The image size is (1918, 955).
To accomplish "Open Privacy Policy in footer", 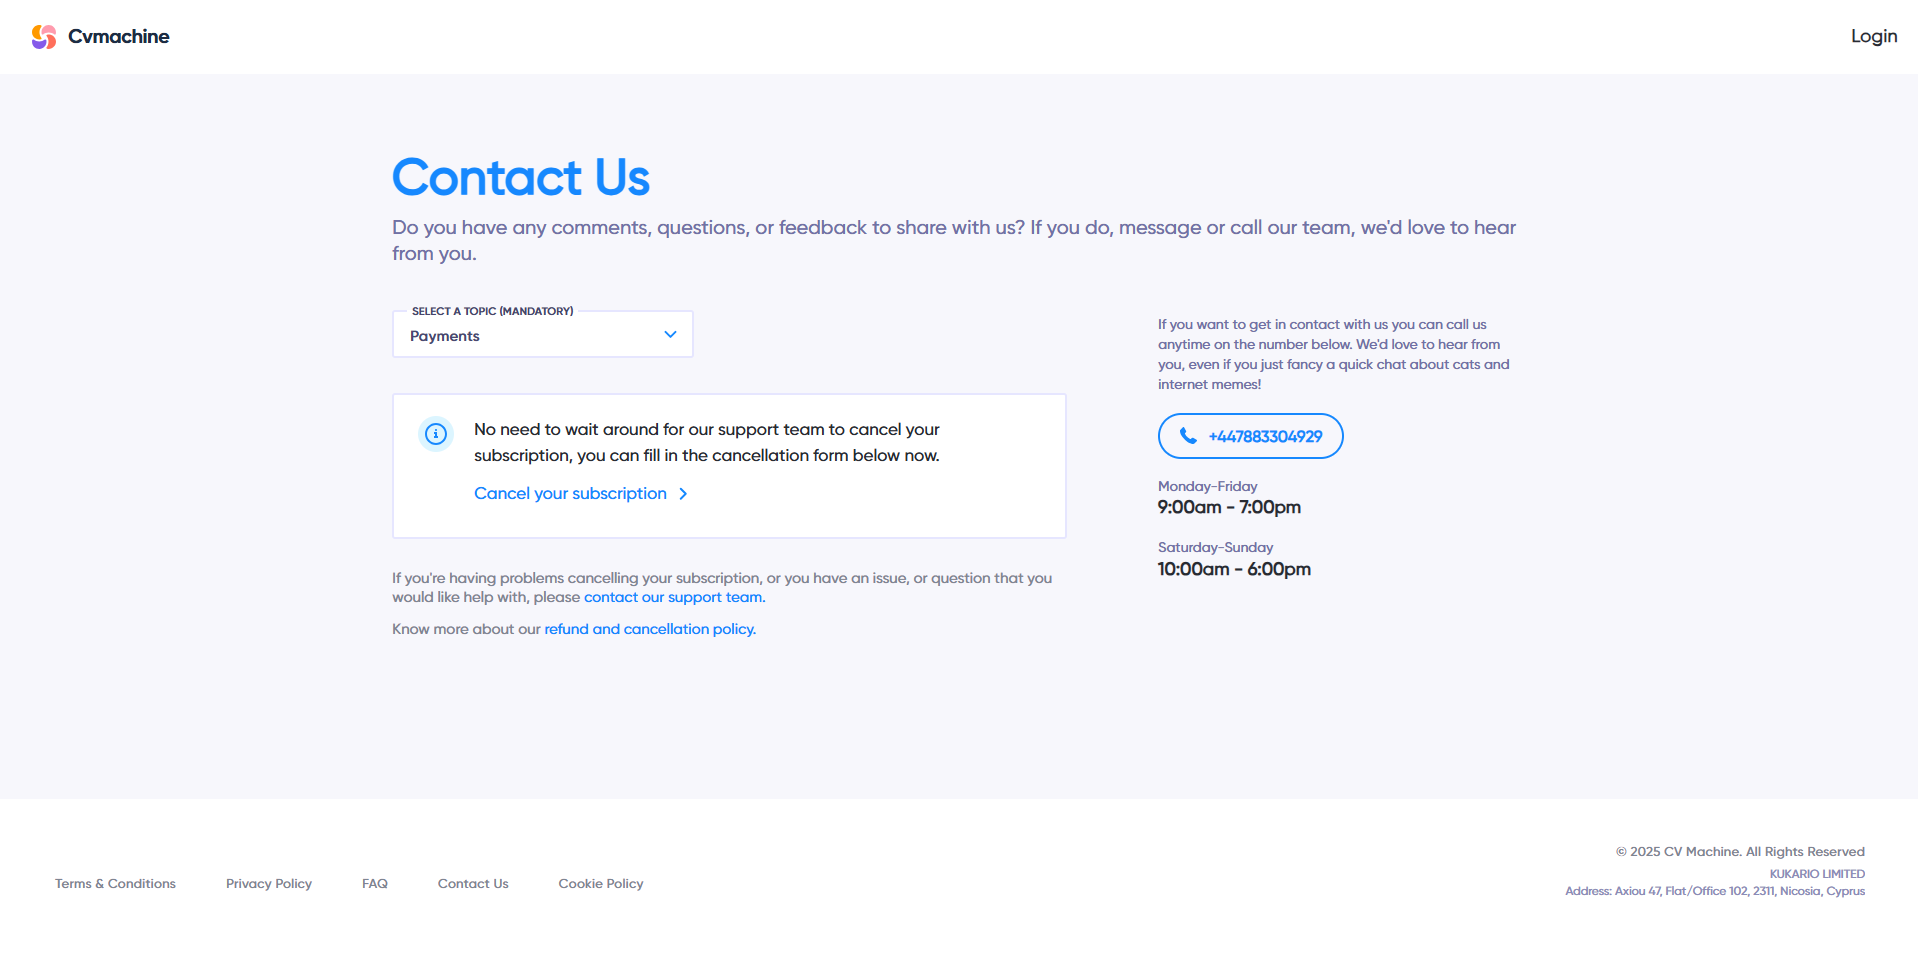I will (x=269, y=884).
